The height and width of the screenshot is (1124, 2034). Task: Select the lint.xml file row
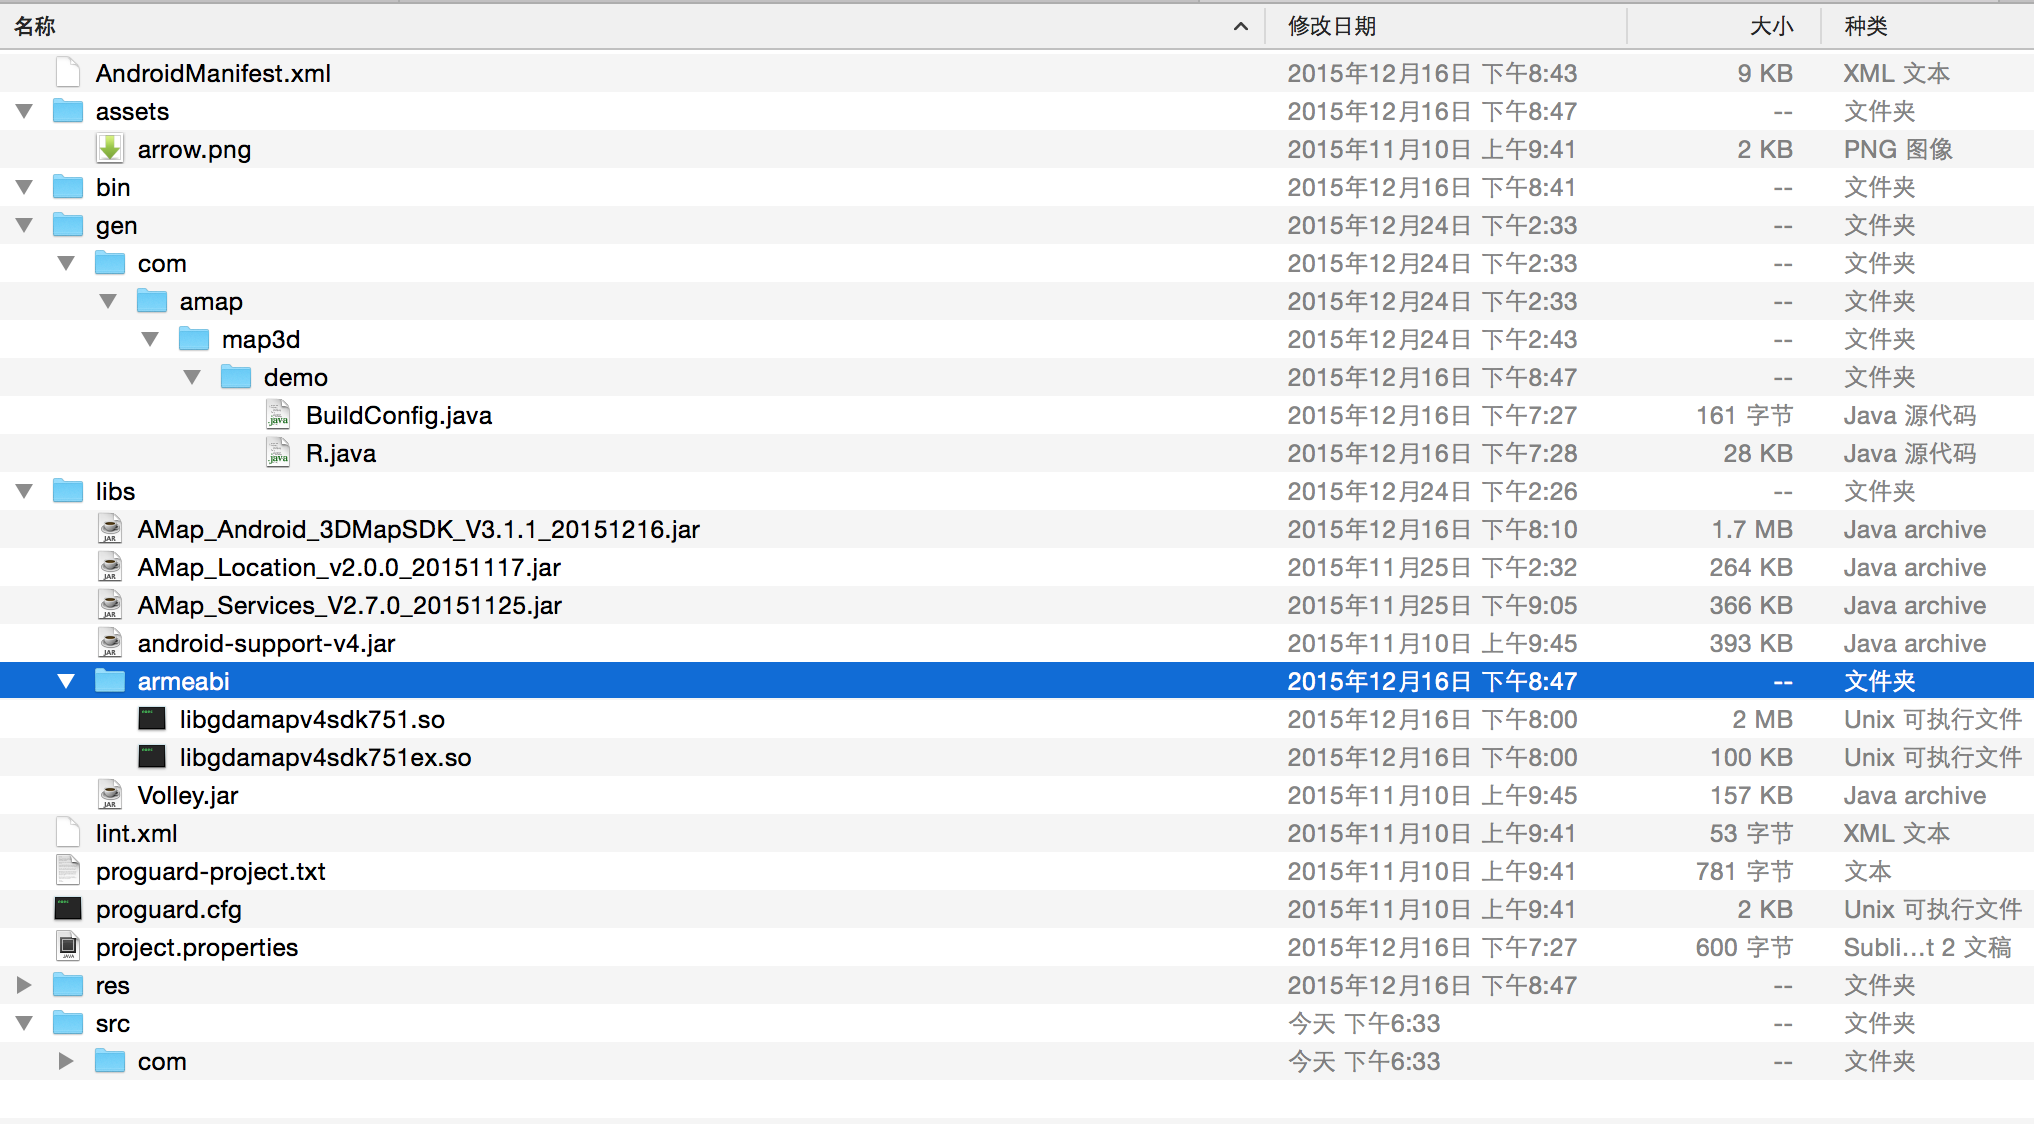[136, 833]
